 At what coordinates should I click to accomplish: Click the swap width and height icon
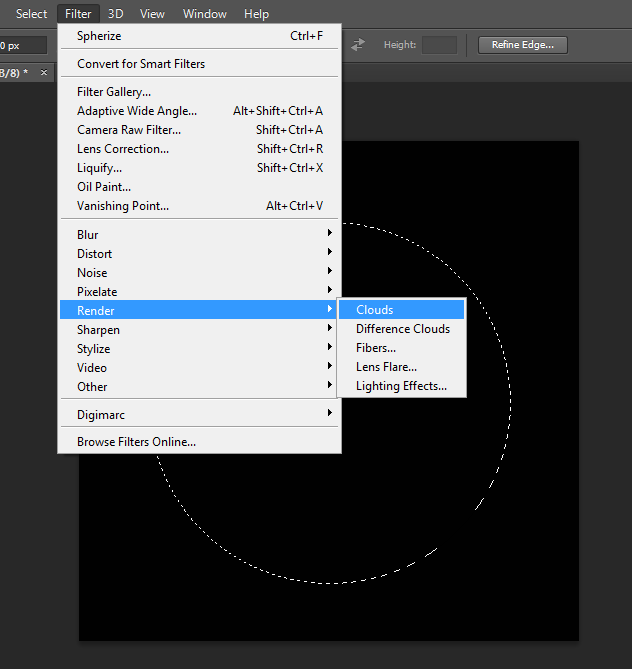click(357, 45)
